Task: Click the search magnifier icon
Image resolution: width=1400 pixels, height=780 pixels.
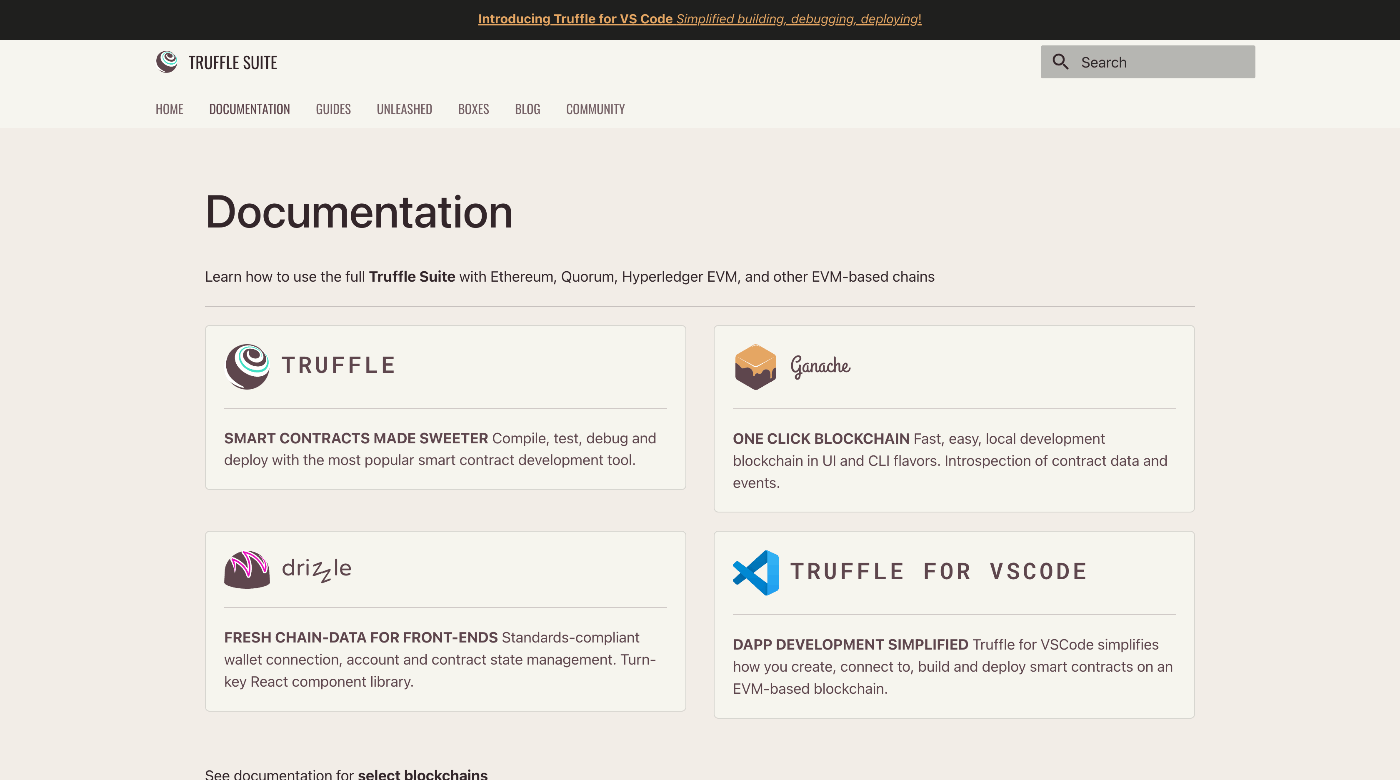Action: pyautogui.click(x=1061, y=62)
